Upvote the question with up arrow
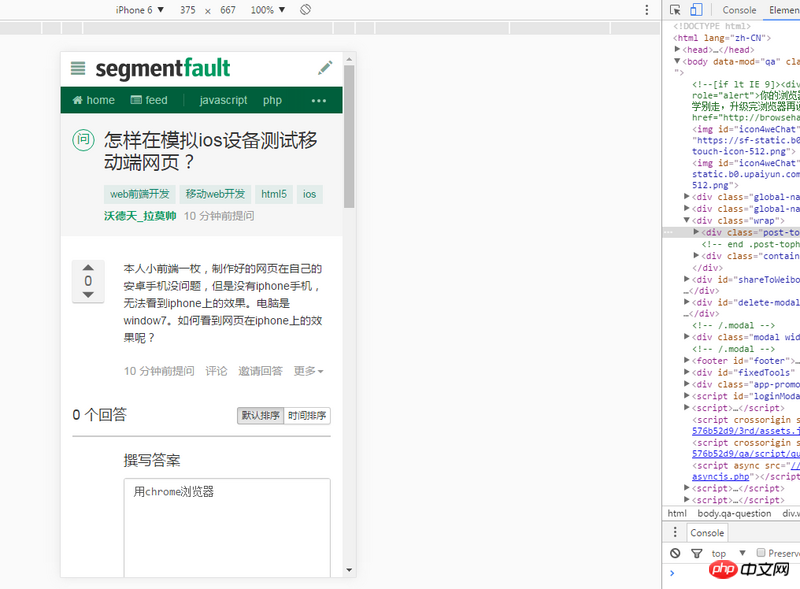The width and height of the screenshot is (800, 589). pos(88,268)
